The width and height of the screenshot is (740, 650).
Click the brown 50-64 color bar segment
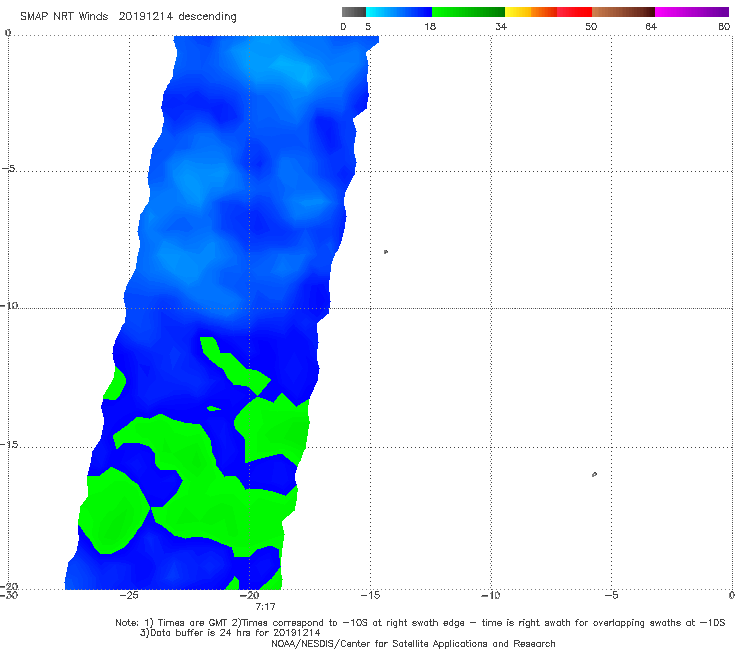click(623, 12)
